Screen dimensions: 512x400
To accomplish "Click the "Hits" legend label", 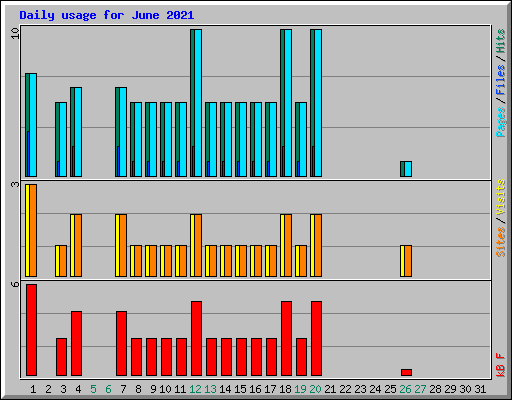I will click(x=500, y=41).
